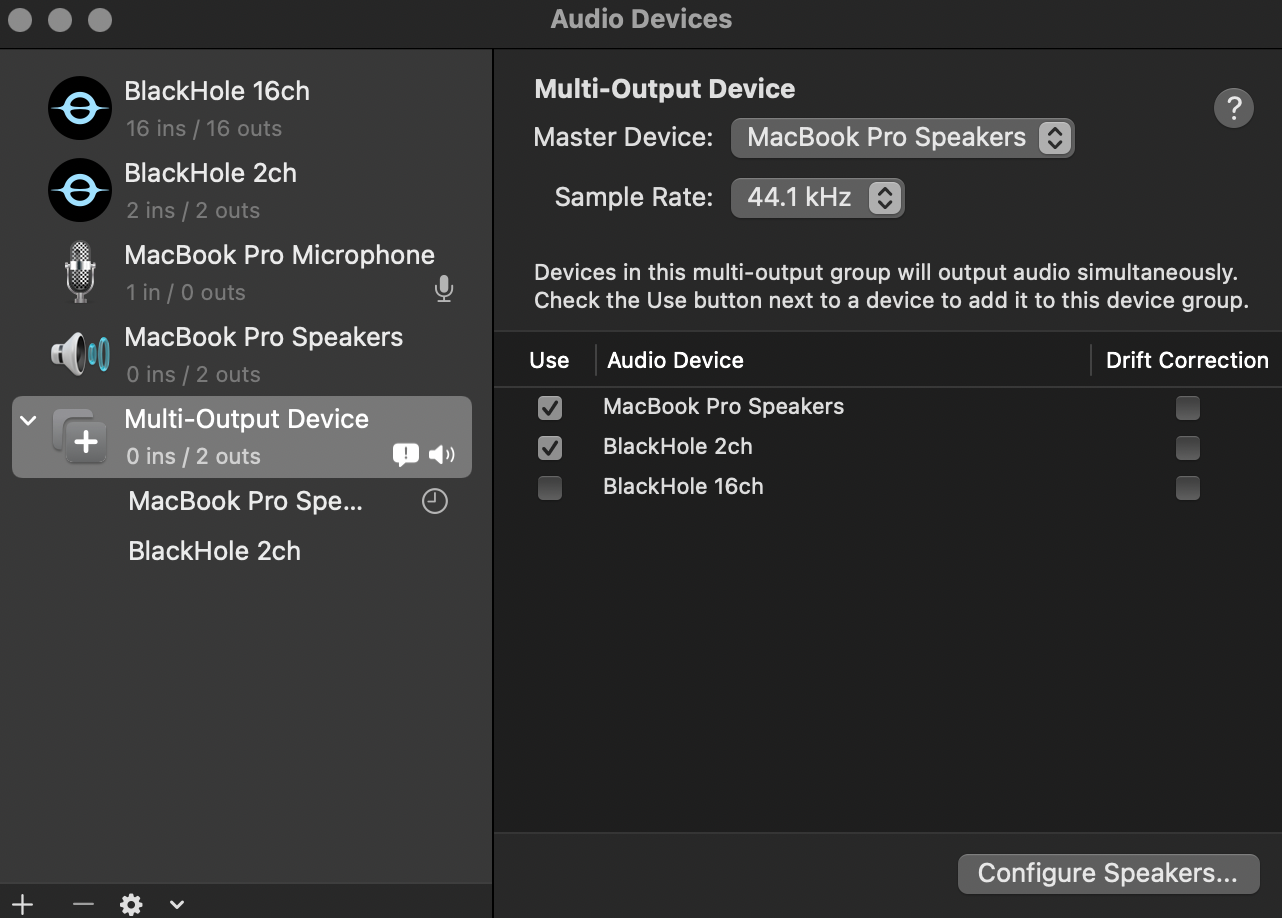The height and width of the screenshot is (918, 1282).
Task: Select BlackHole 2ch under Multi-Output Device
Action: pos(214,551)
